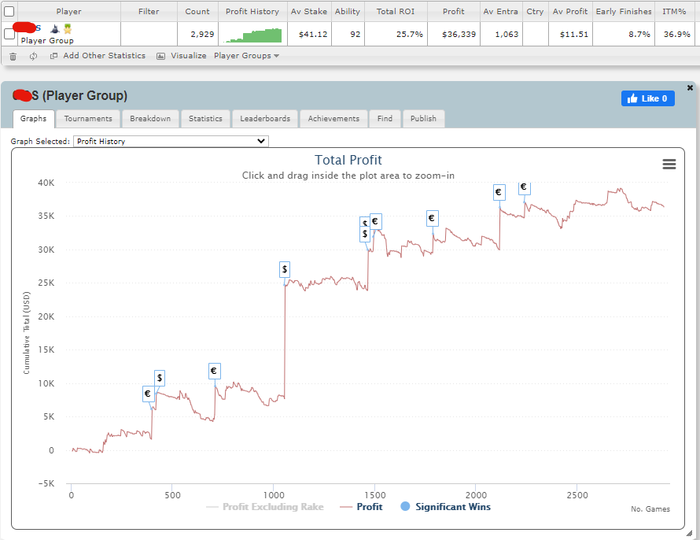This screenshot has width=700, height=540.
Task: Click the refresh icon beside the trash
Action: point(33,56)
